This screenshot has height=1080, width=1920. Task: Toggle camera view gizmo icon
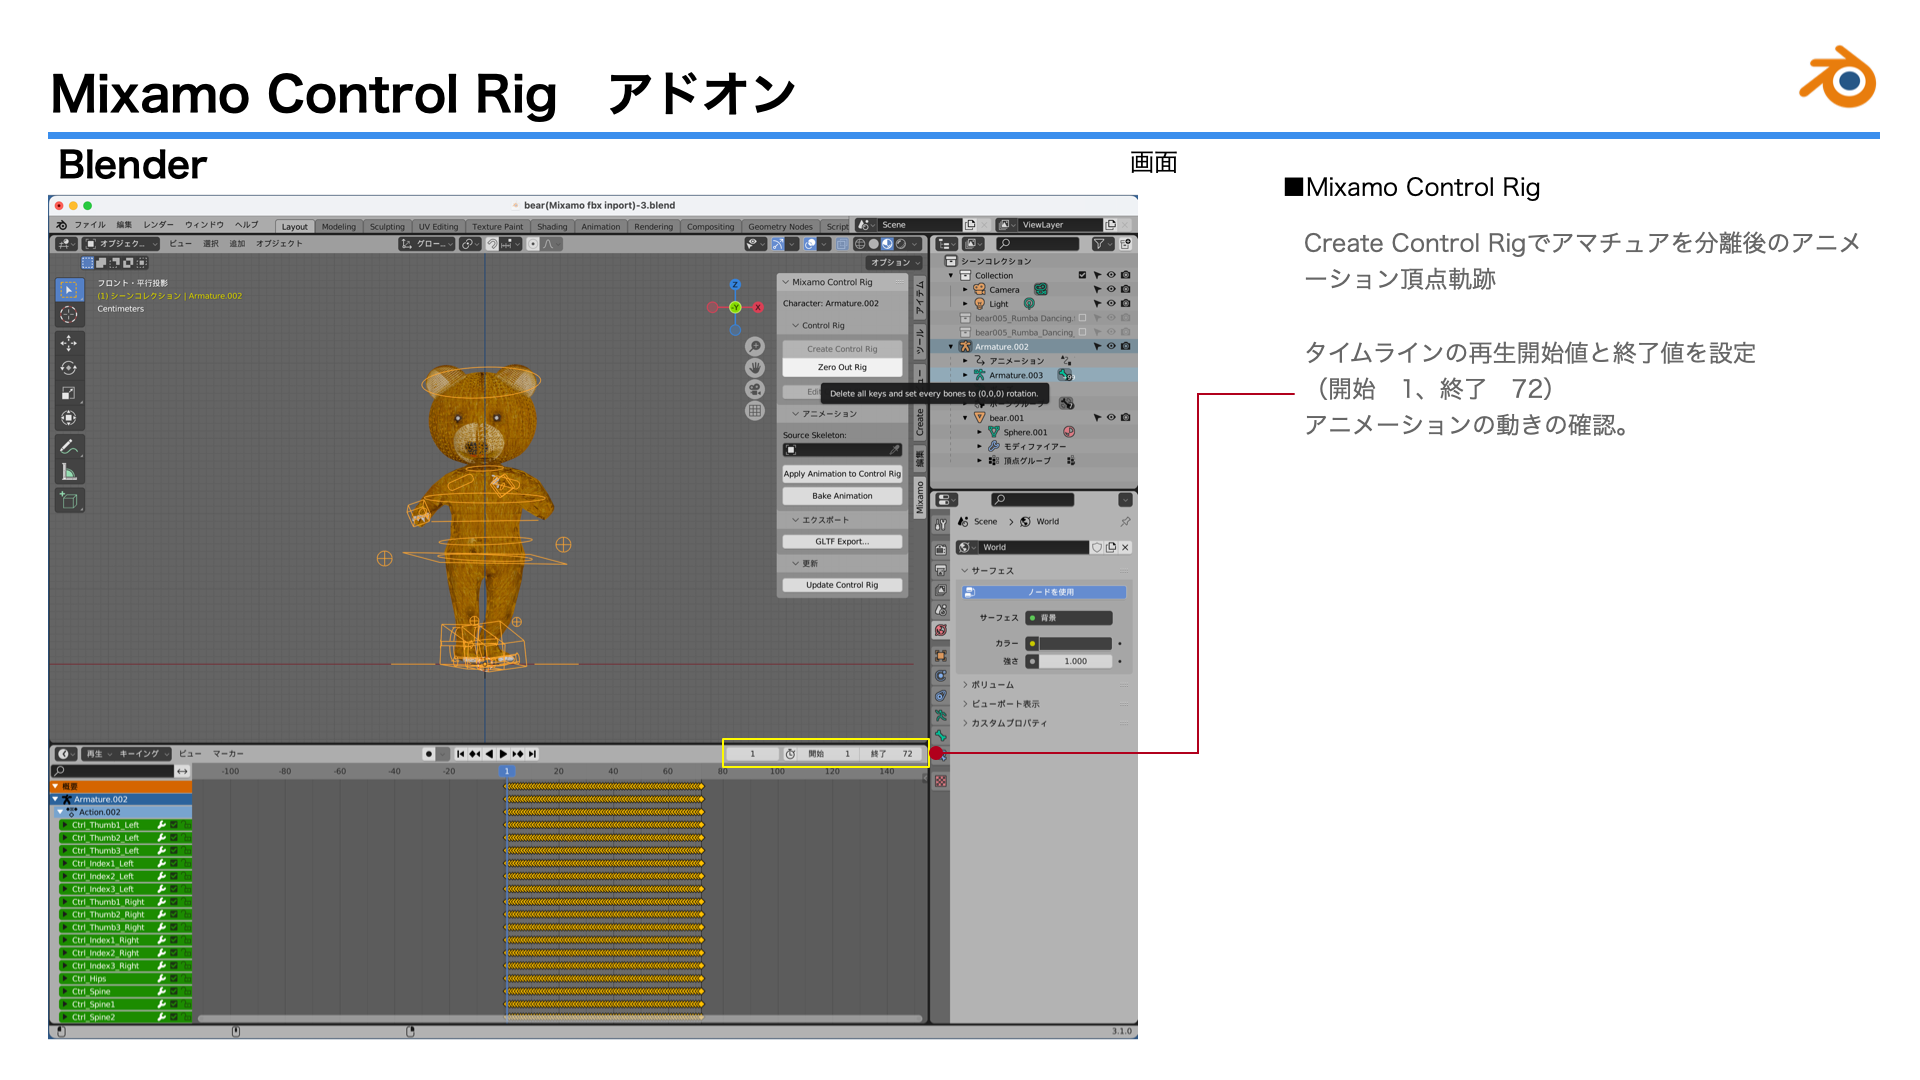pos(755,389)
